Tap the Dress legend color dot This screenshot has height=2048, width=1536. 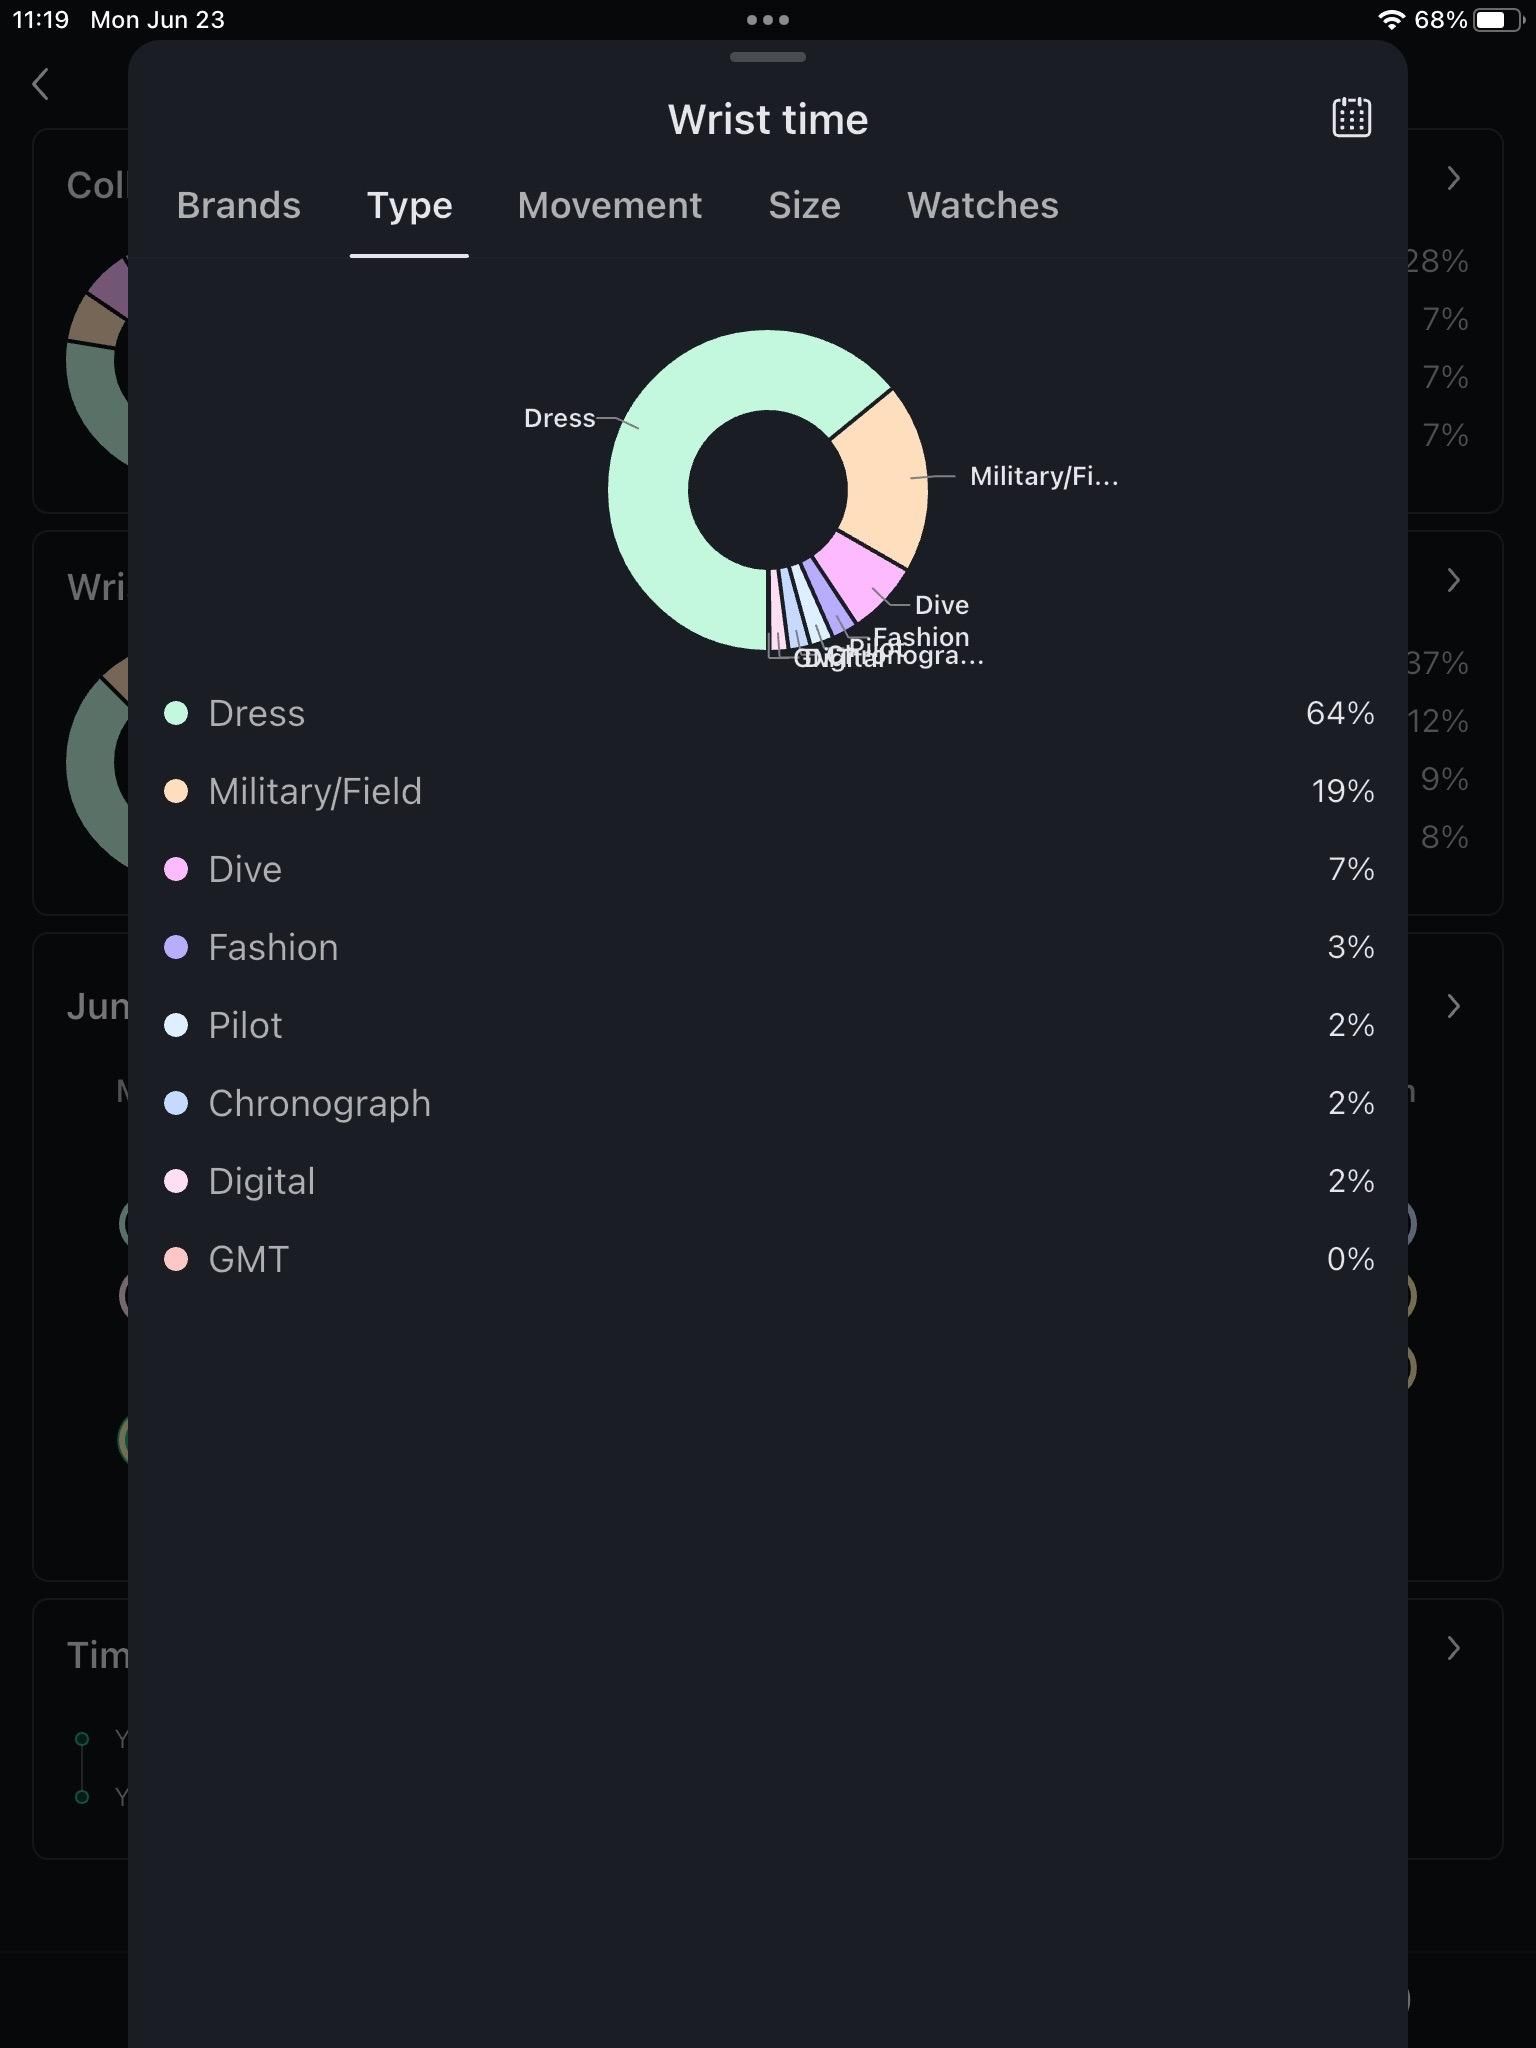[x=176, y=714]
